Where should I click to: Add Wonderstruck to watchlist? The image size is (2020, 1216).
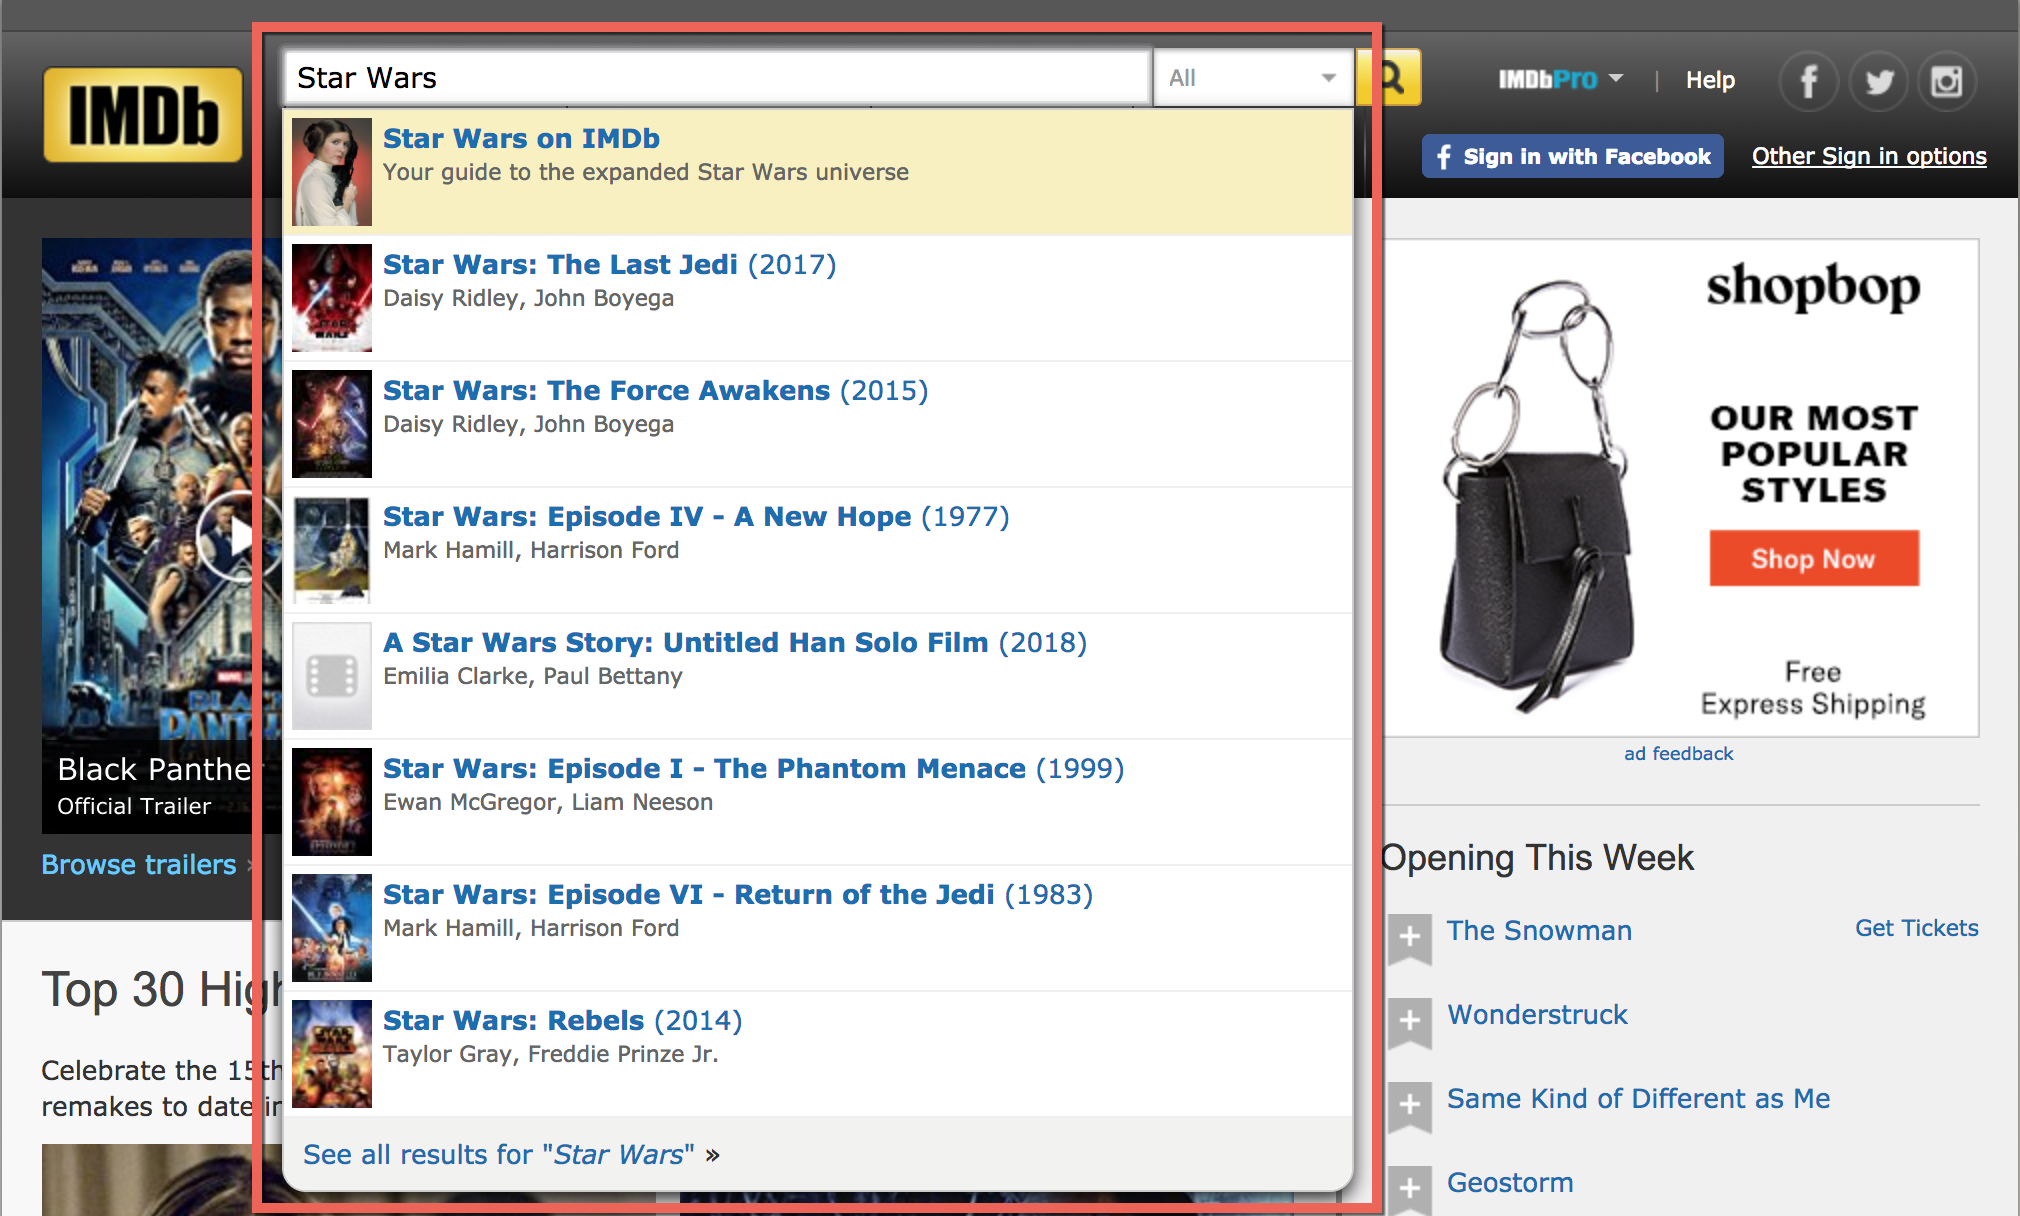point(1409,1021)
